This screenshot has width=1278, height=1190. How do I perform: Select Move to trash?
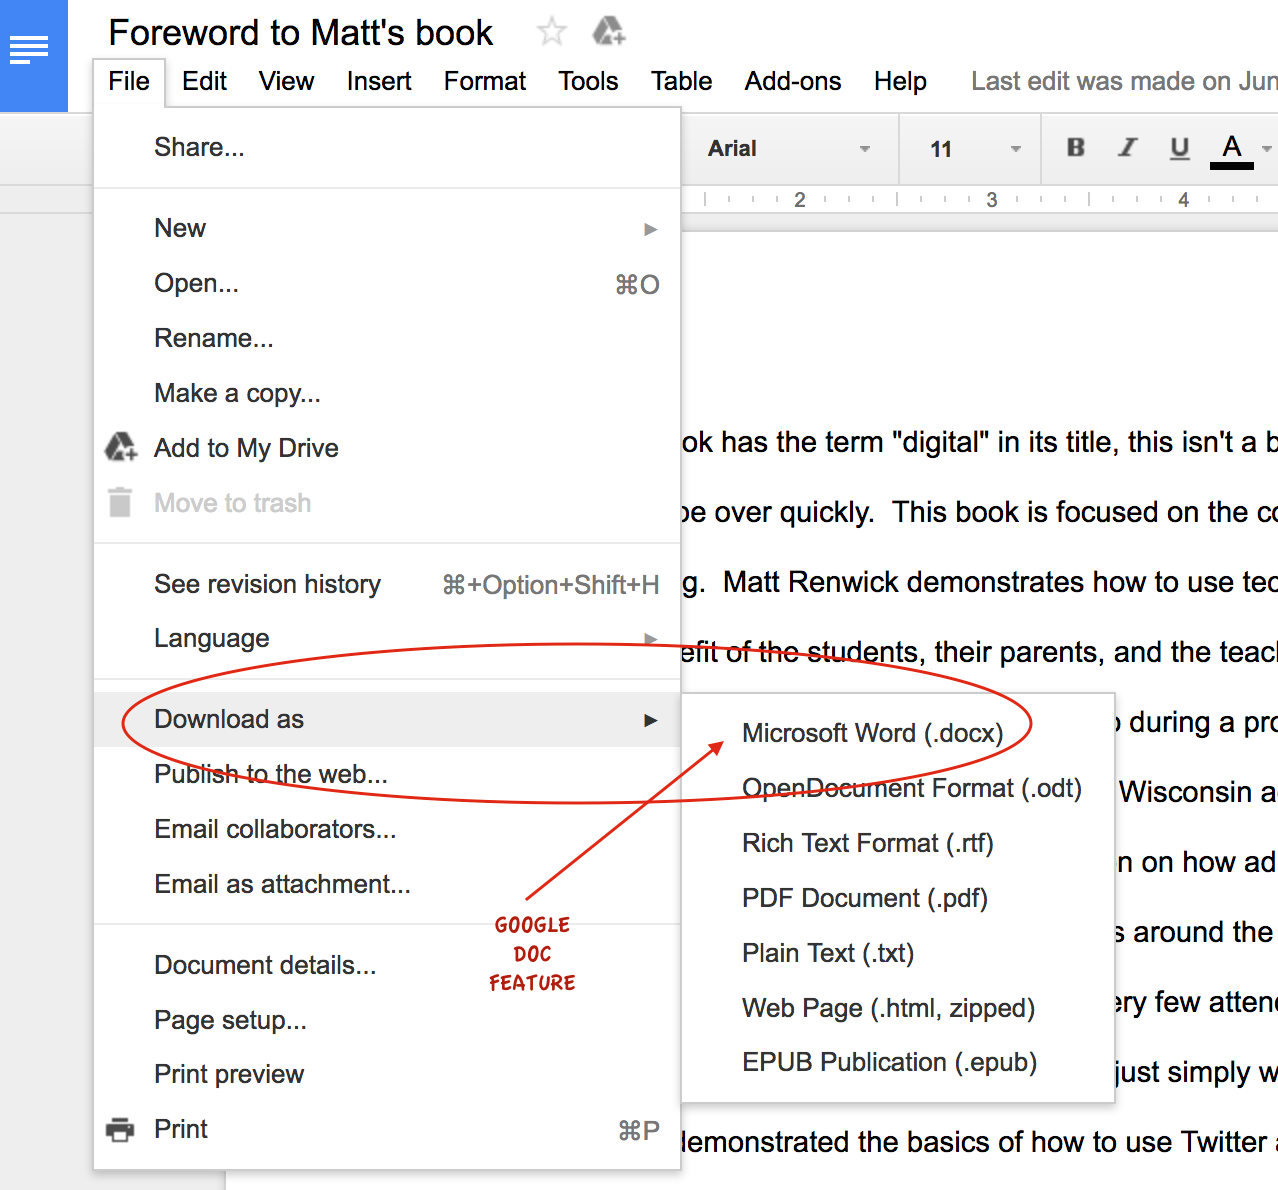pos(387,503)
